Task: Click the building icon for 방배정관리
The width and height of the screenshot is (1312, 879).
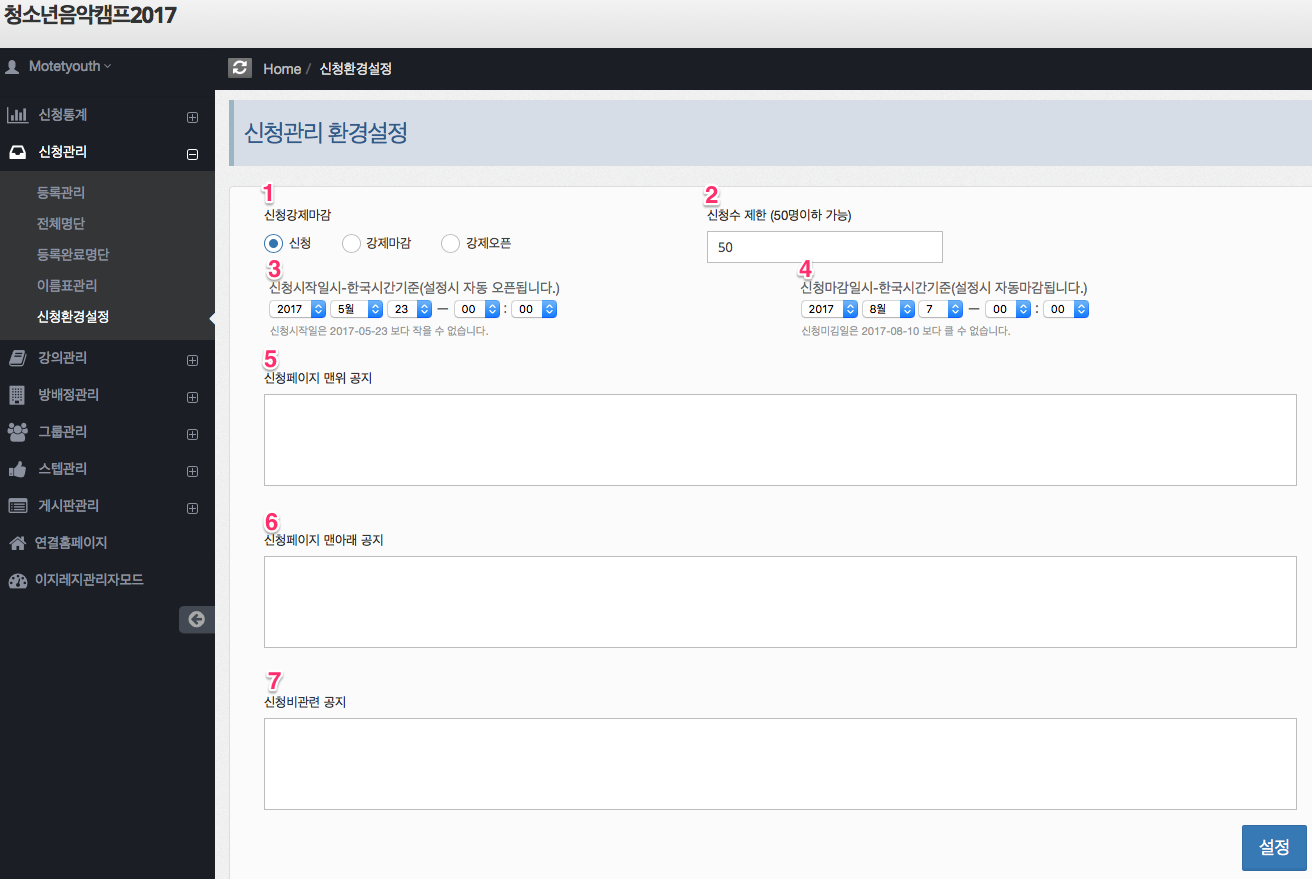Action: [16, 395]
